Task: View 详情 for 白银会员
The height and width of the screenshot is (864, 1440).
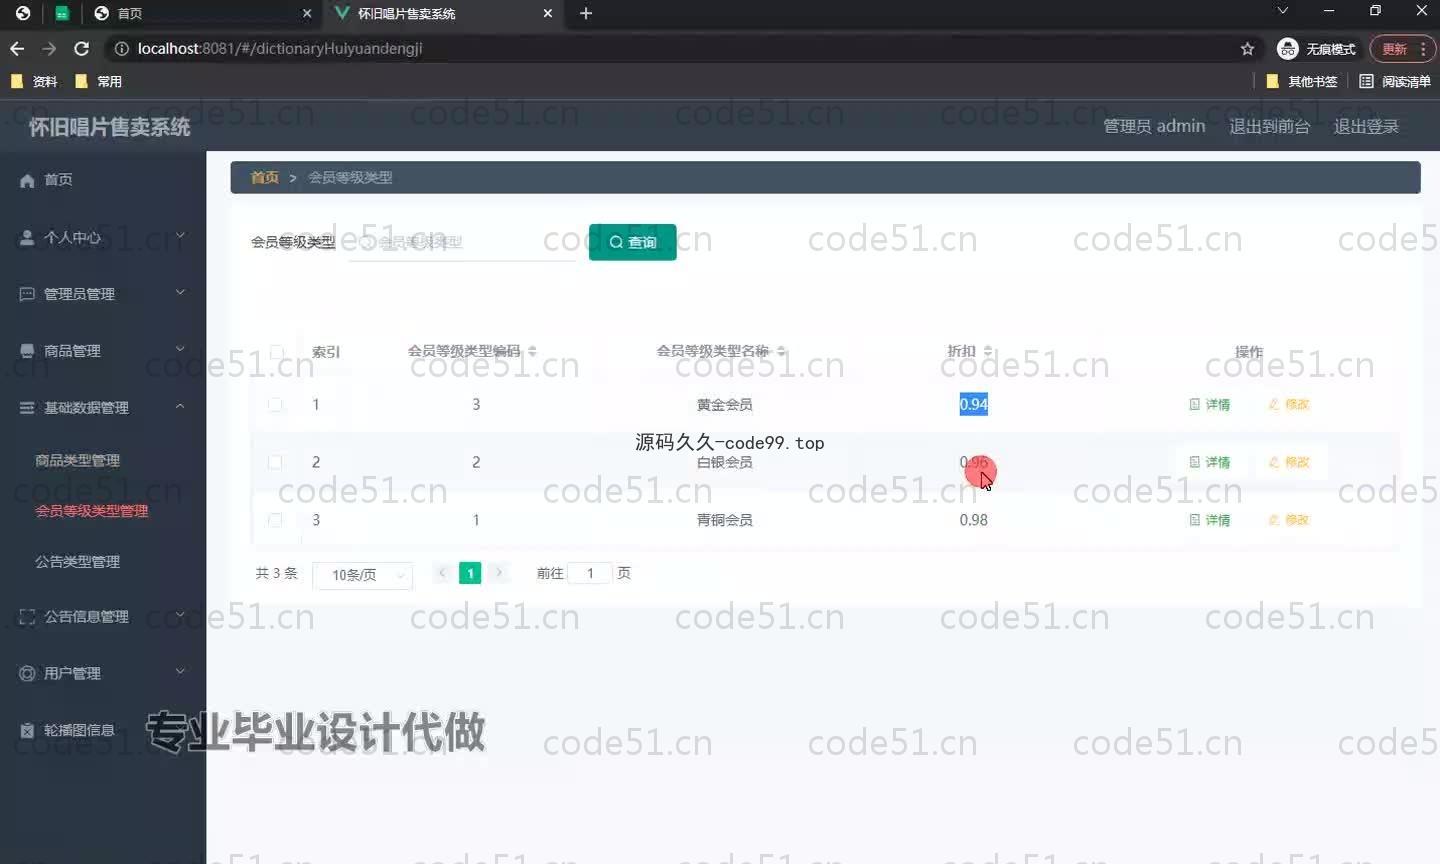Action: pyautogui.click(x=1210, y=462)
